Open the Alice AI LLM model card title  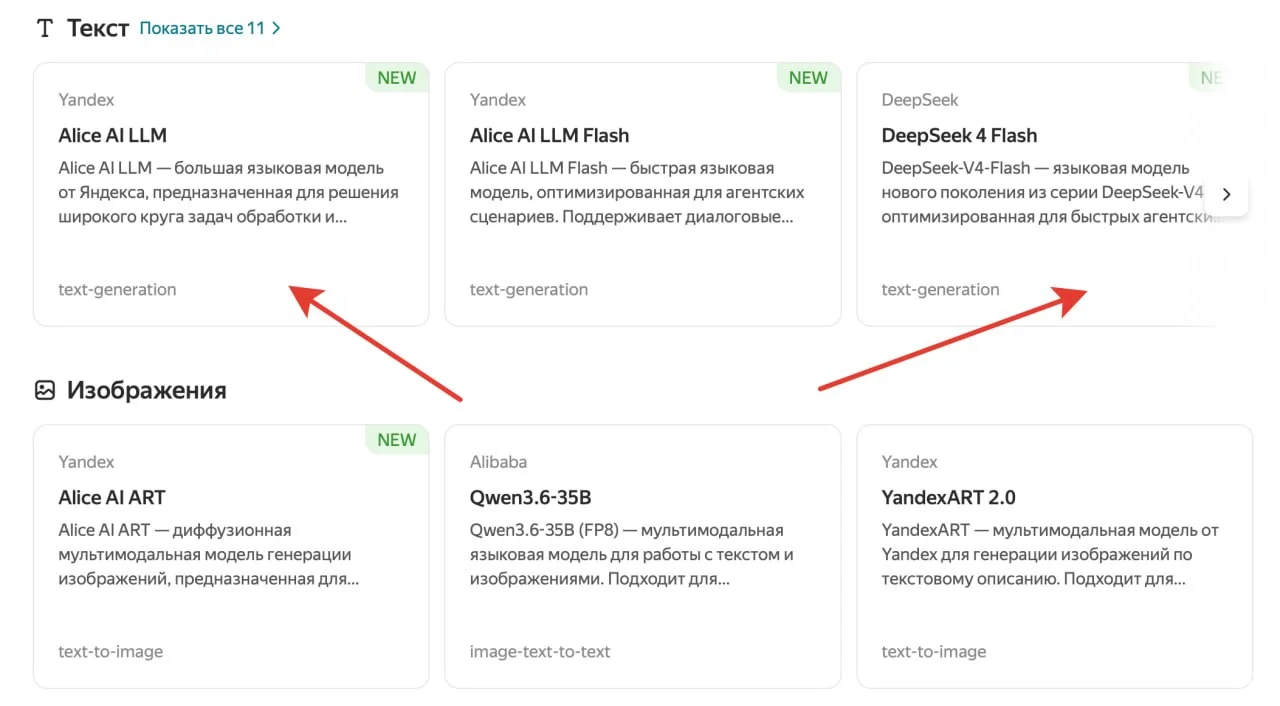[x=113, y=135]
